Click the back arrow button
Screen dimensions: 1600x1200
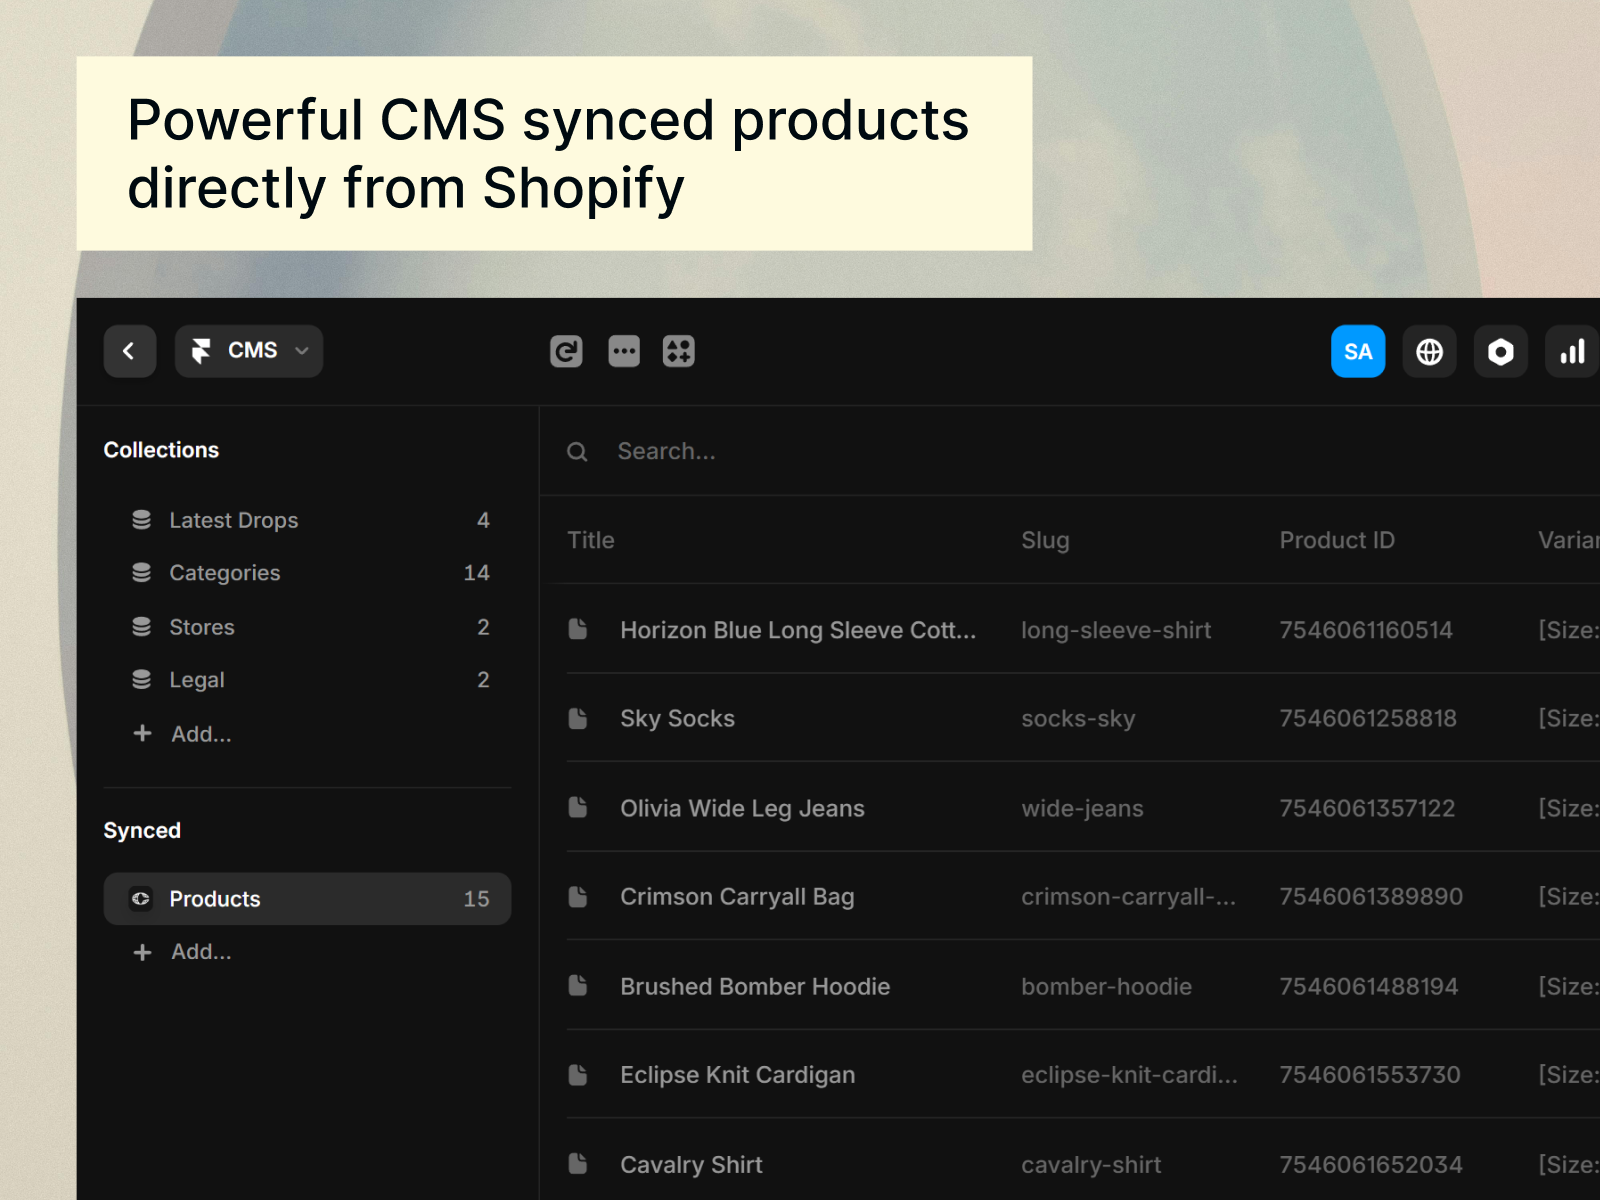tap(129, 351)
